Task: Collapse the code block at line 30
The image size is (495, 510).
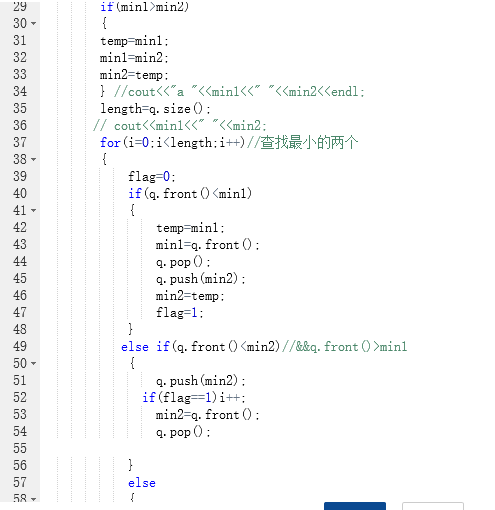Action: [x=33, y=24]
